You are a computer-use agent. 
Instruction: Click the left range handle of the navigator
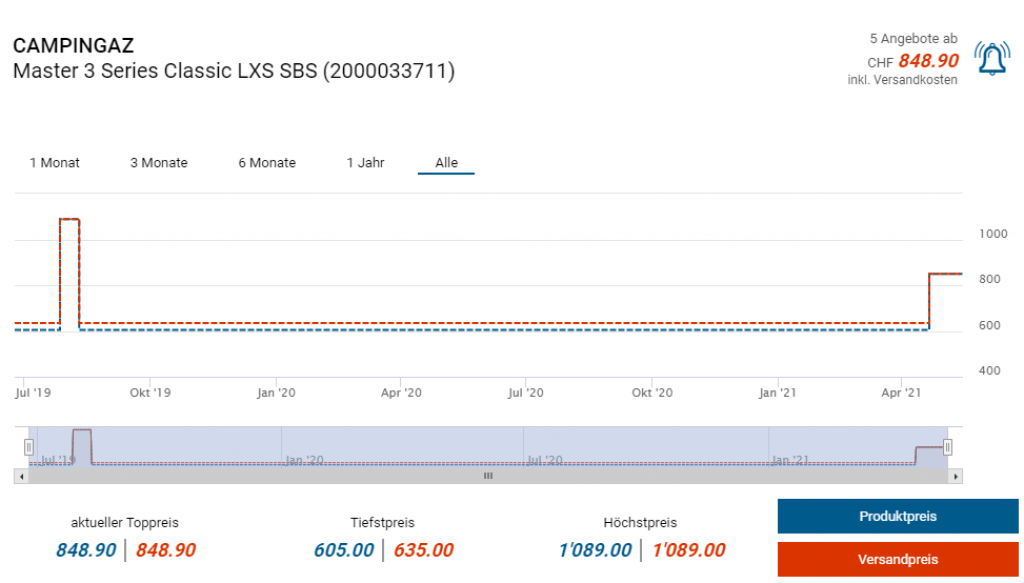29,447
